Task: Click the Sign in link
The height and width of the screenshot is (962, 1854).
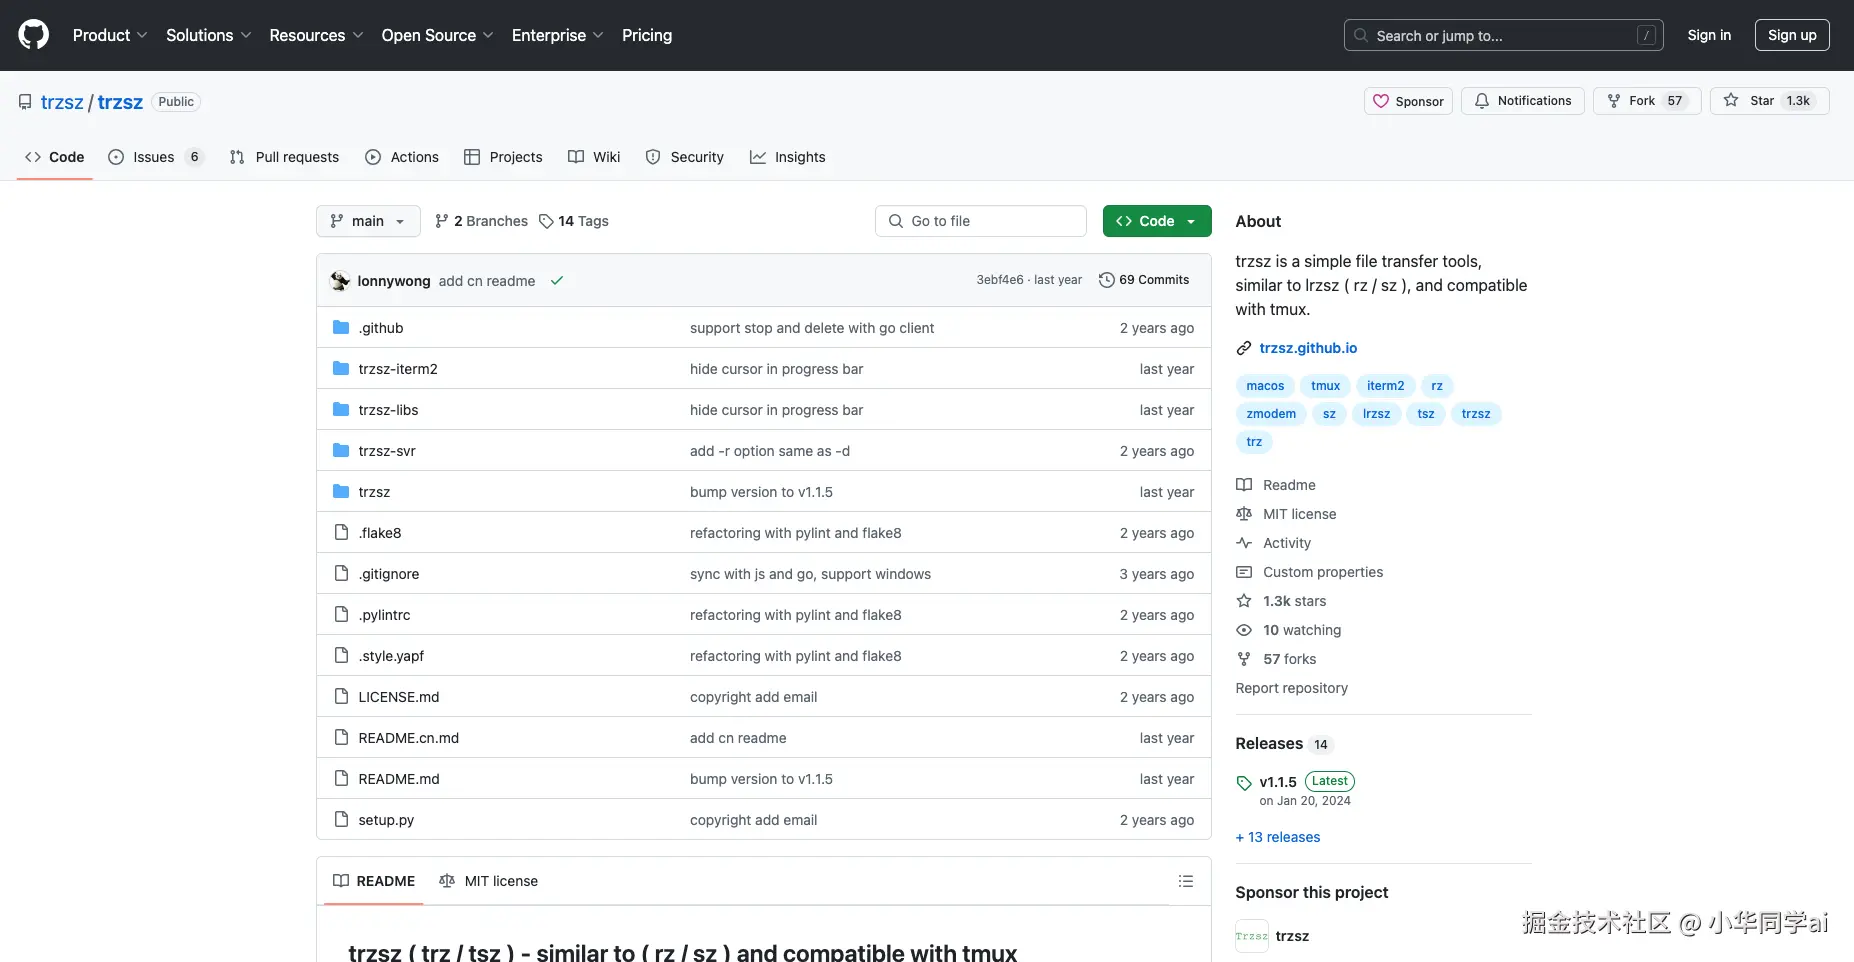Action: (1709, 35)
